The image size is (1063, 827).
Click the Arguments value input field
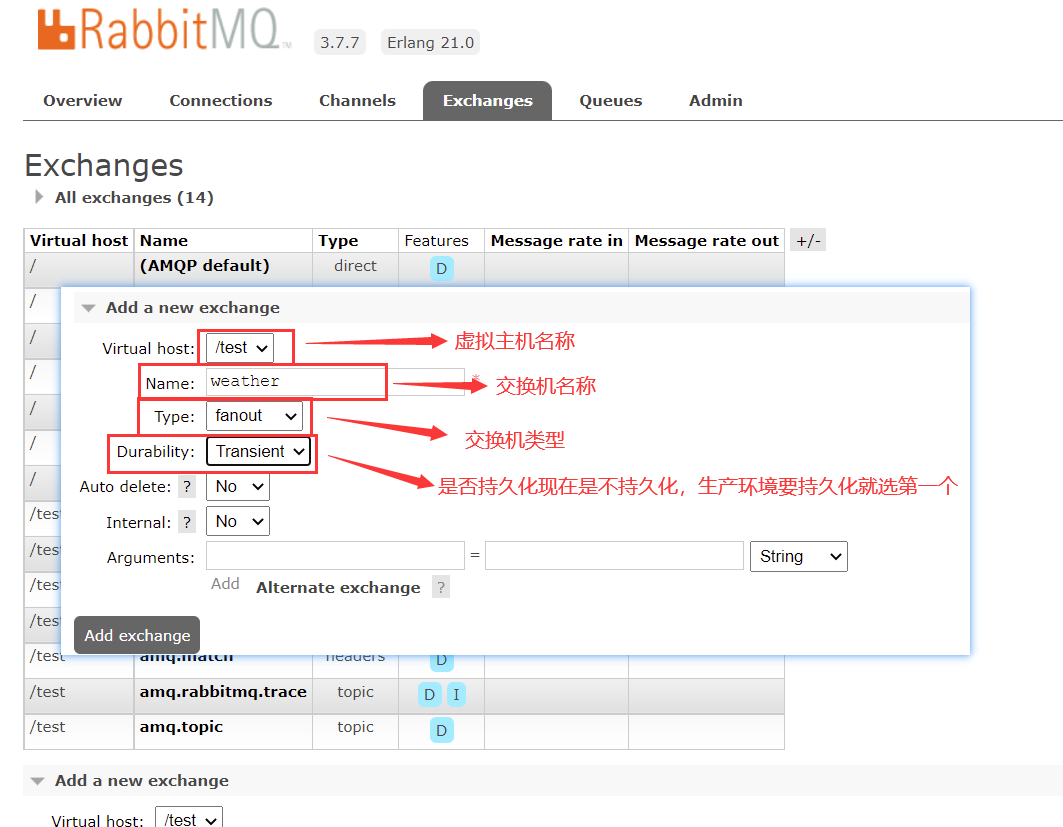pyautogui.click(x=614, y=556)
